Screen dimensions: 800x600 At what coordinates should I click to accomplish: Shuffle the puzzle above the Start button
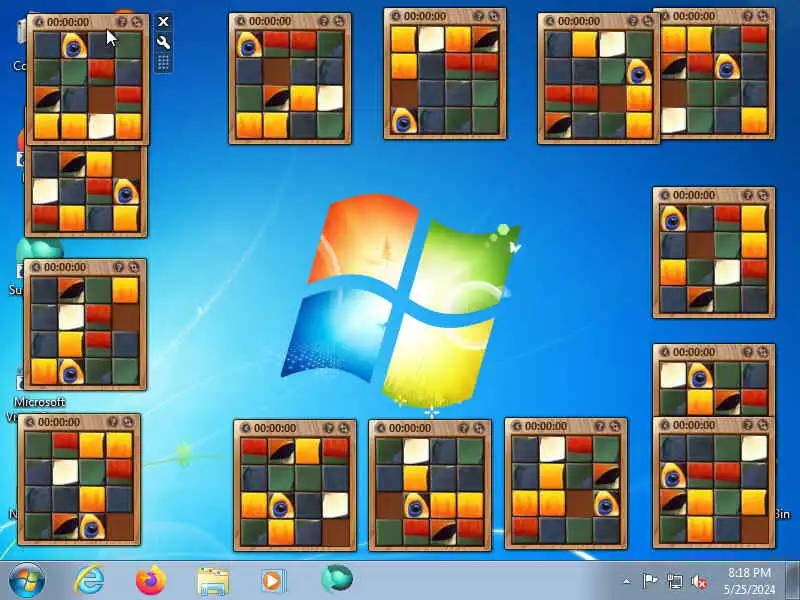tap(128, 422)
